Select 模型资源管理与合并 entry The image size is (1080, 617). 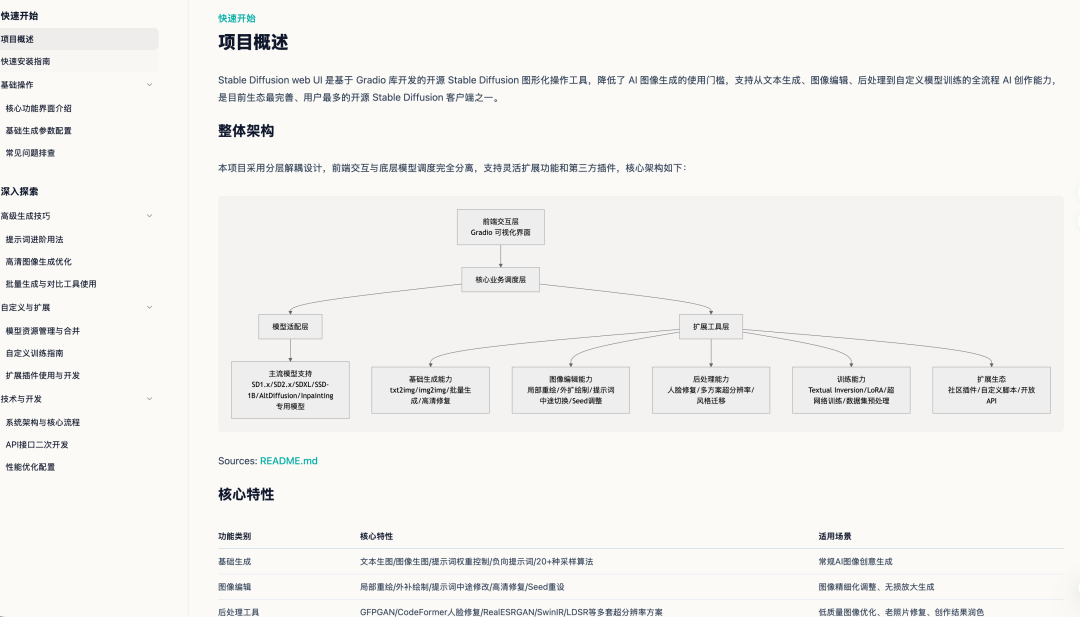pos(43,331)
